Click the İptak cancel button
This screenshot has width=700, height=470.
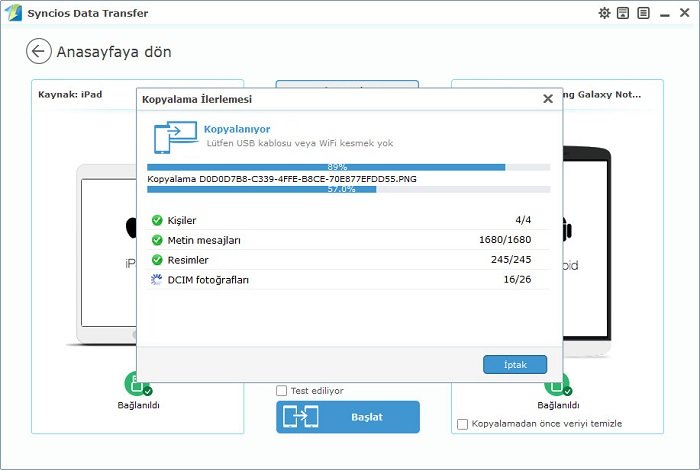[515, 365]
